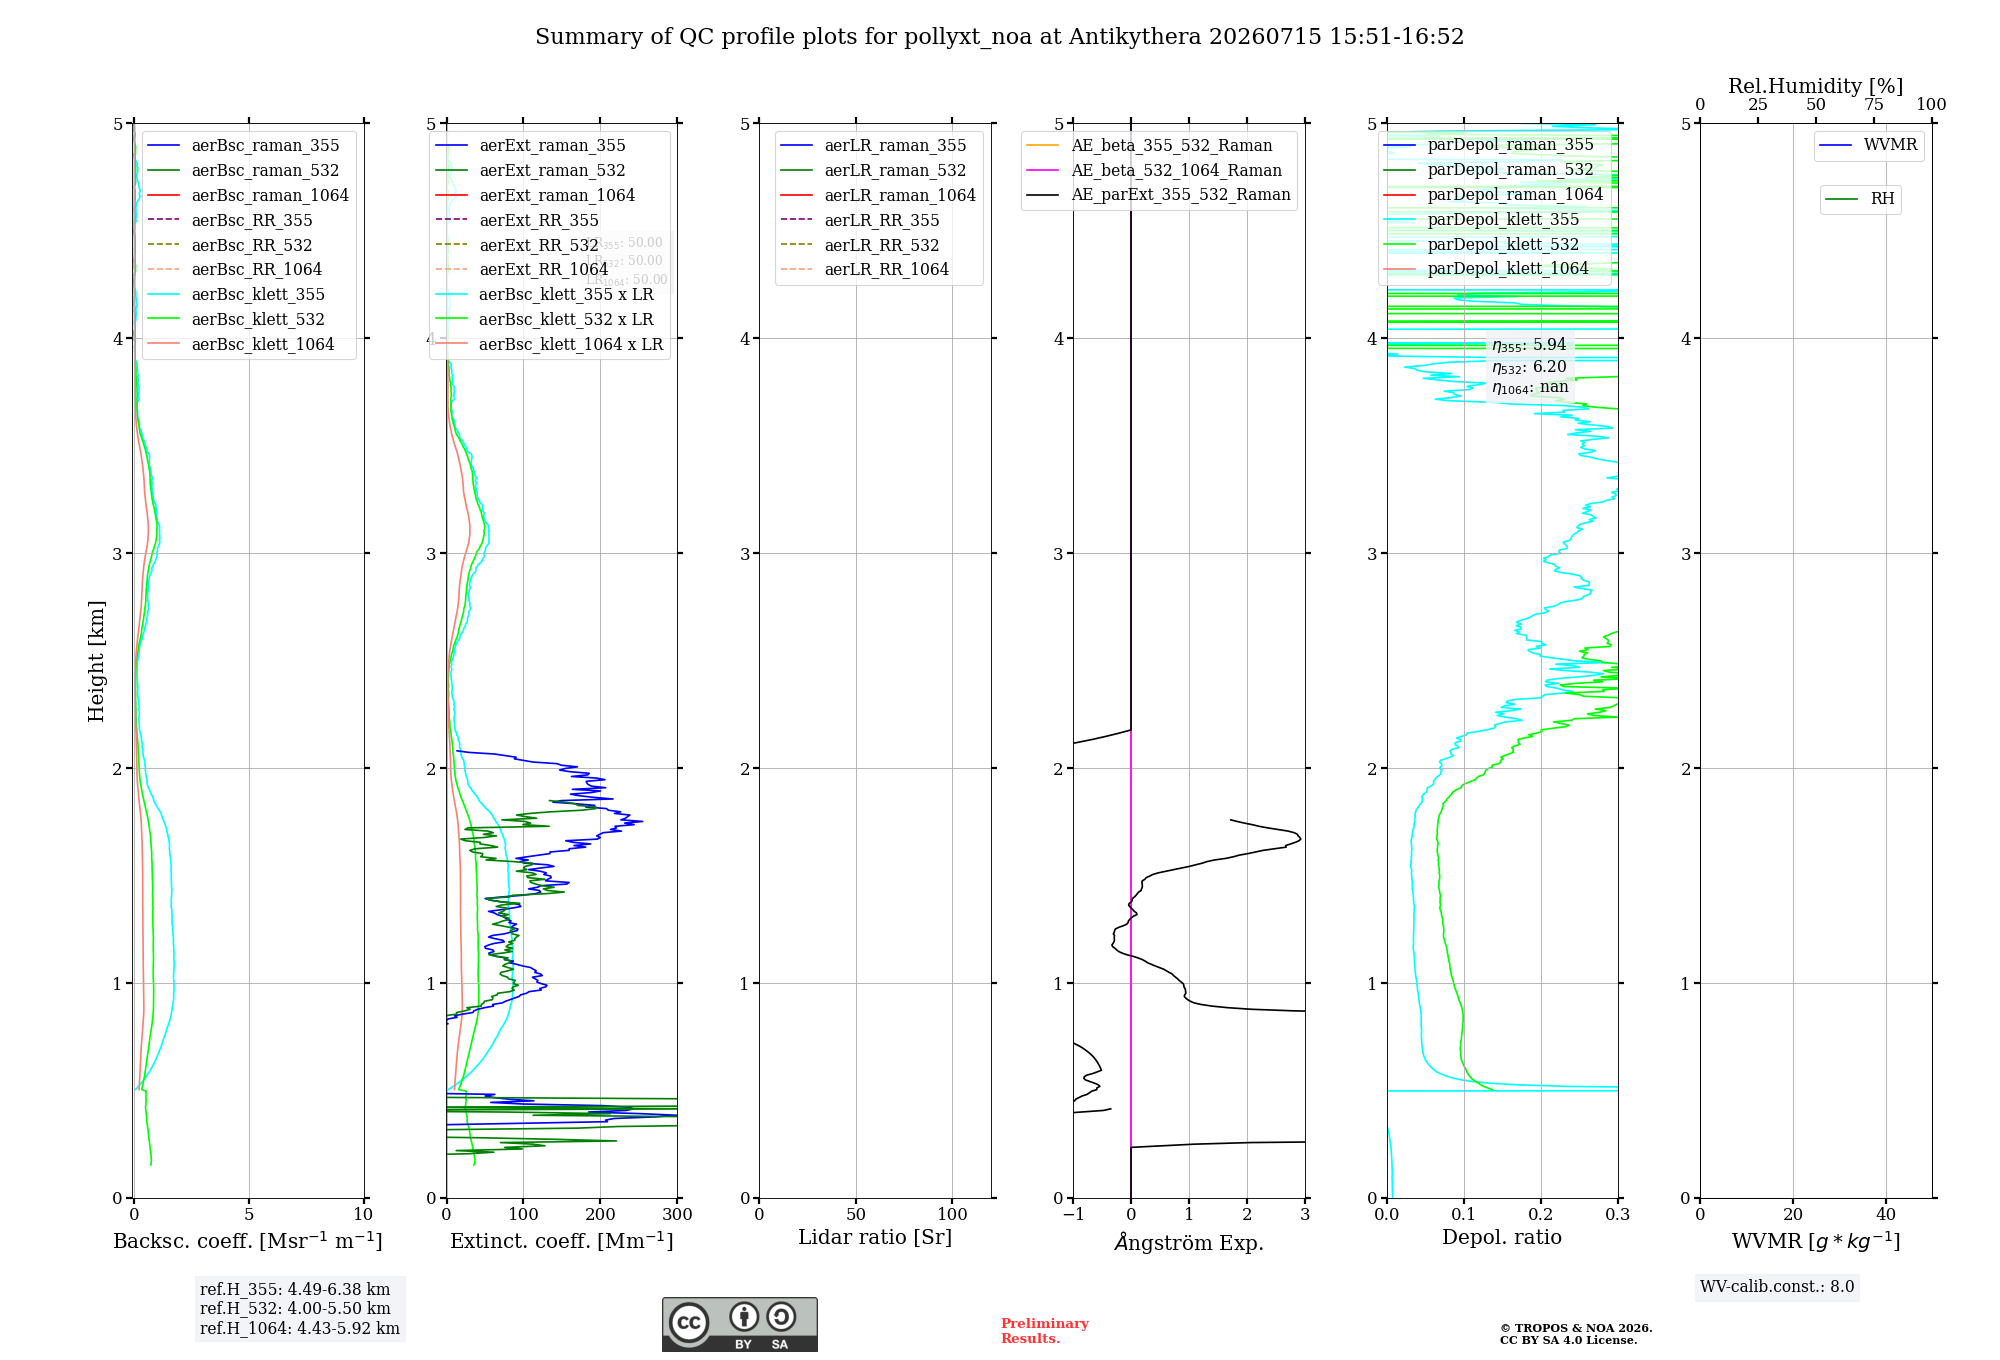Click the Preliminary Results red text
This screenshot has width=2000, height=1360.
pos(1044,1331)
